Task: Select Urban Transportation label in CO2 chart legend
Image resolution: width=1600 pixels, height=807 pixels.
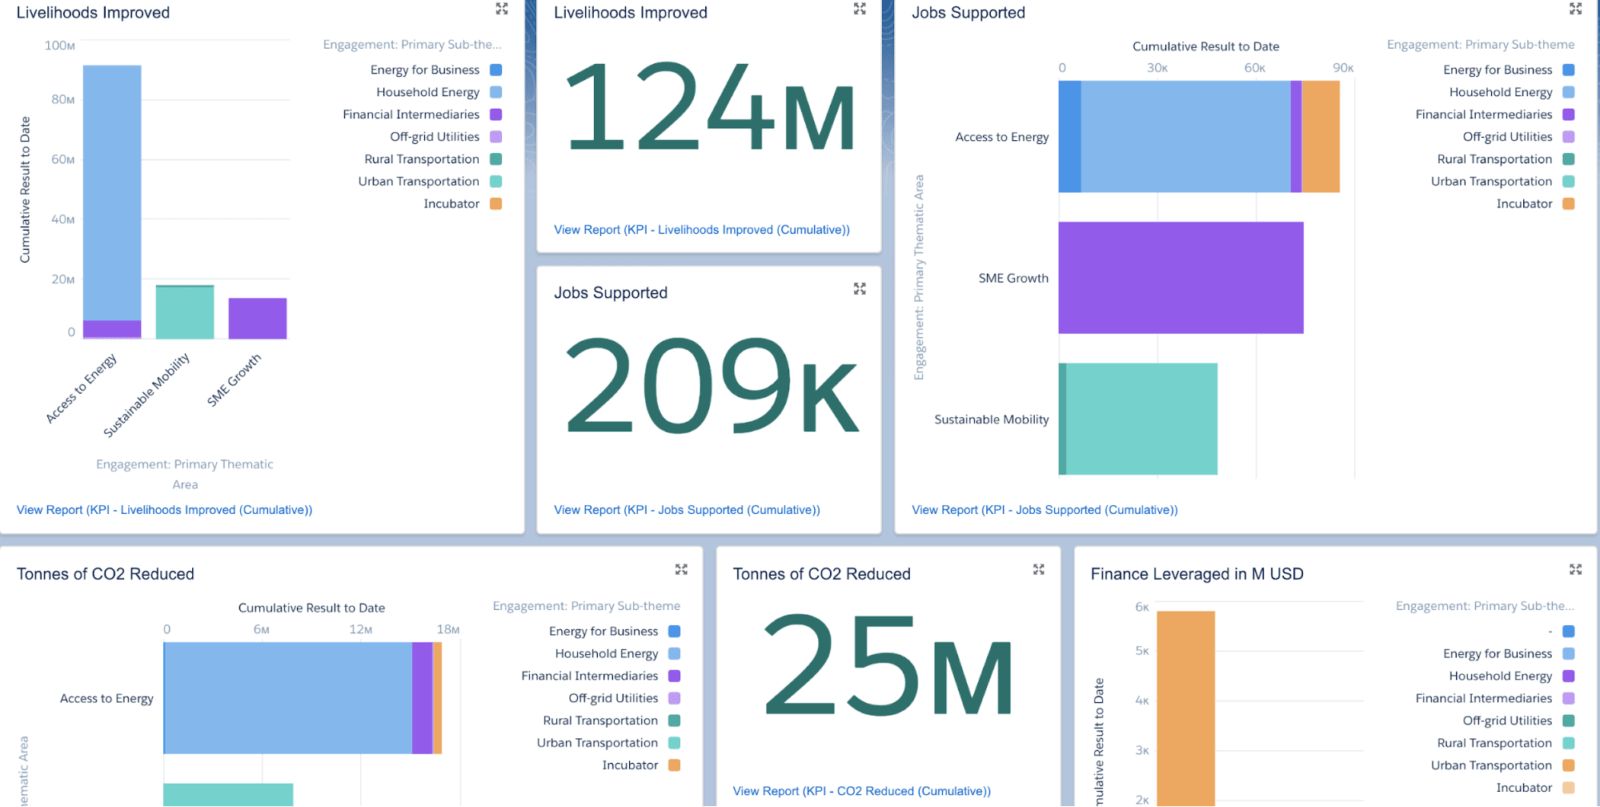Action: [x=597, y=743]
